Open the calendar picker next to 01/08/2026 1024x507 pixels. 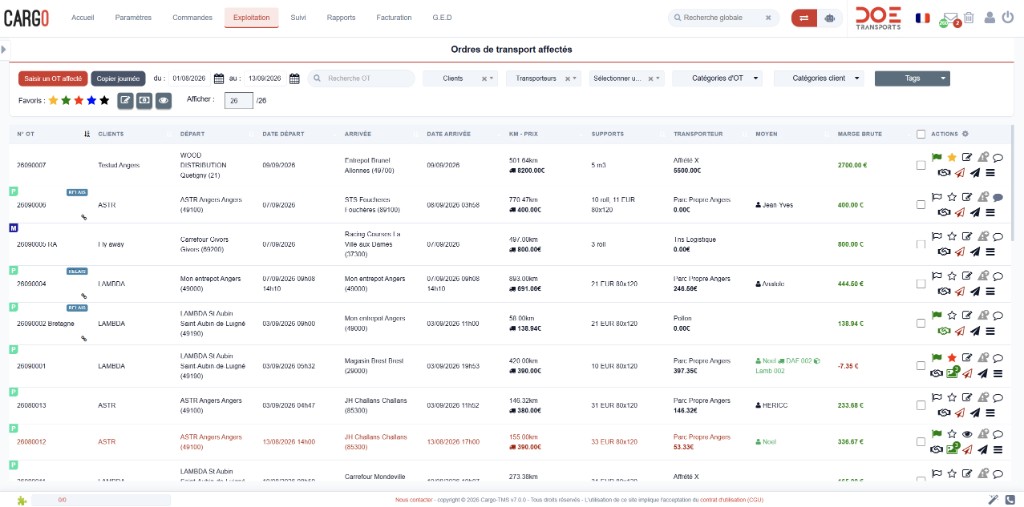(x=219, y=78)
